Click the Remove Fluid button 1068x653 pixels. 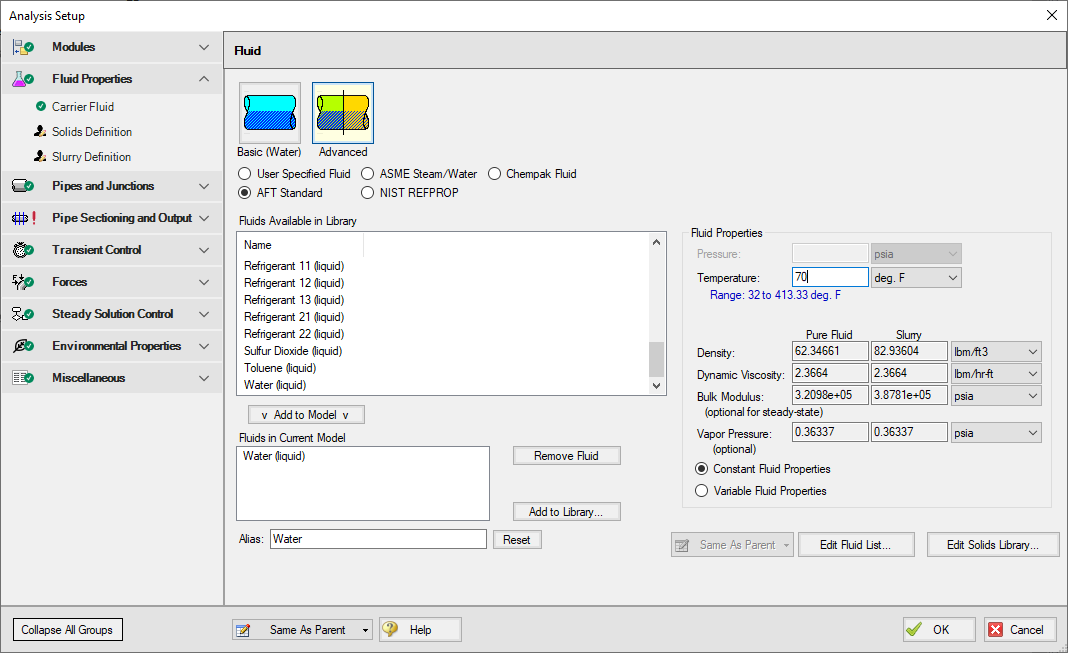click(x=566, y=456)
